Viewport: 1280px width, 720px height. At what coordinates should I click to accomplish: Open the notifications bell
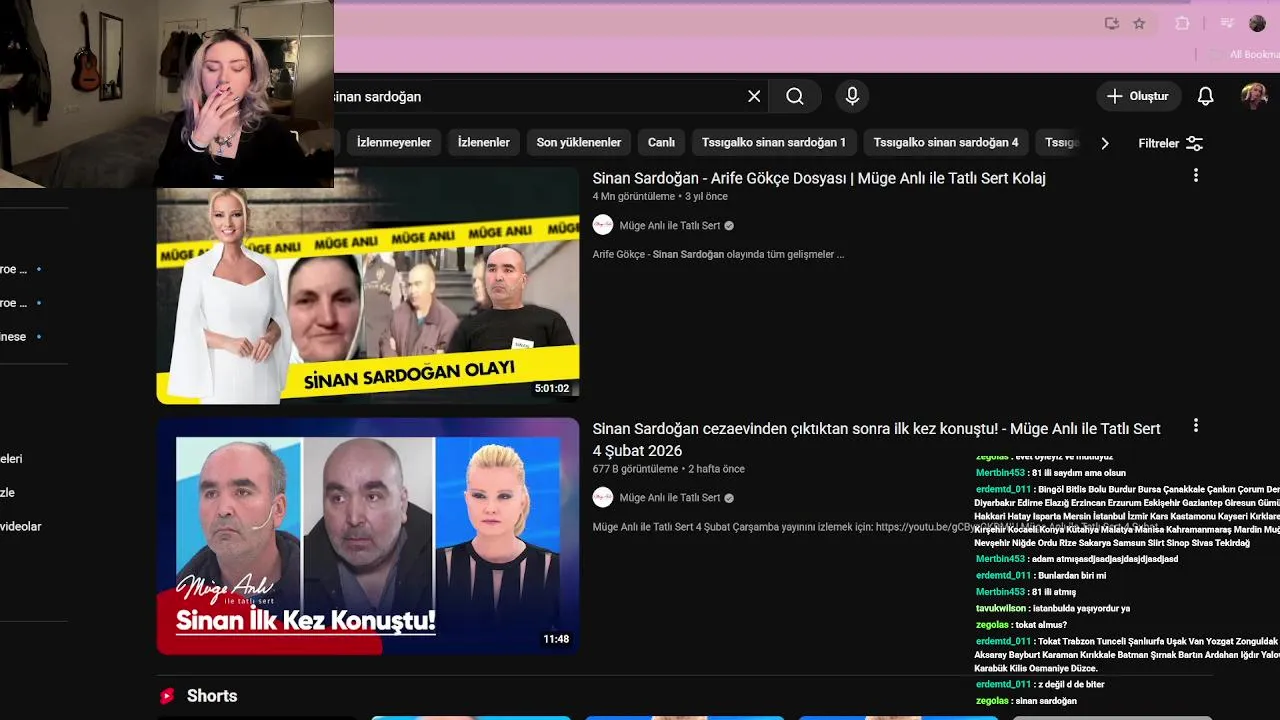click(x=1206, y=96)
